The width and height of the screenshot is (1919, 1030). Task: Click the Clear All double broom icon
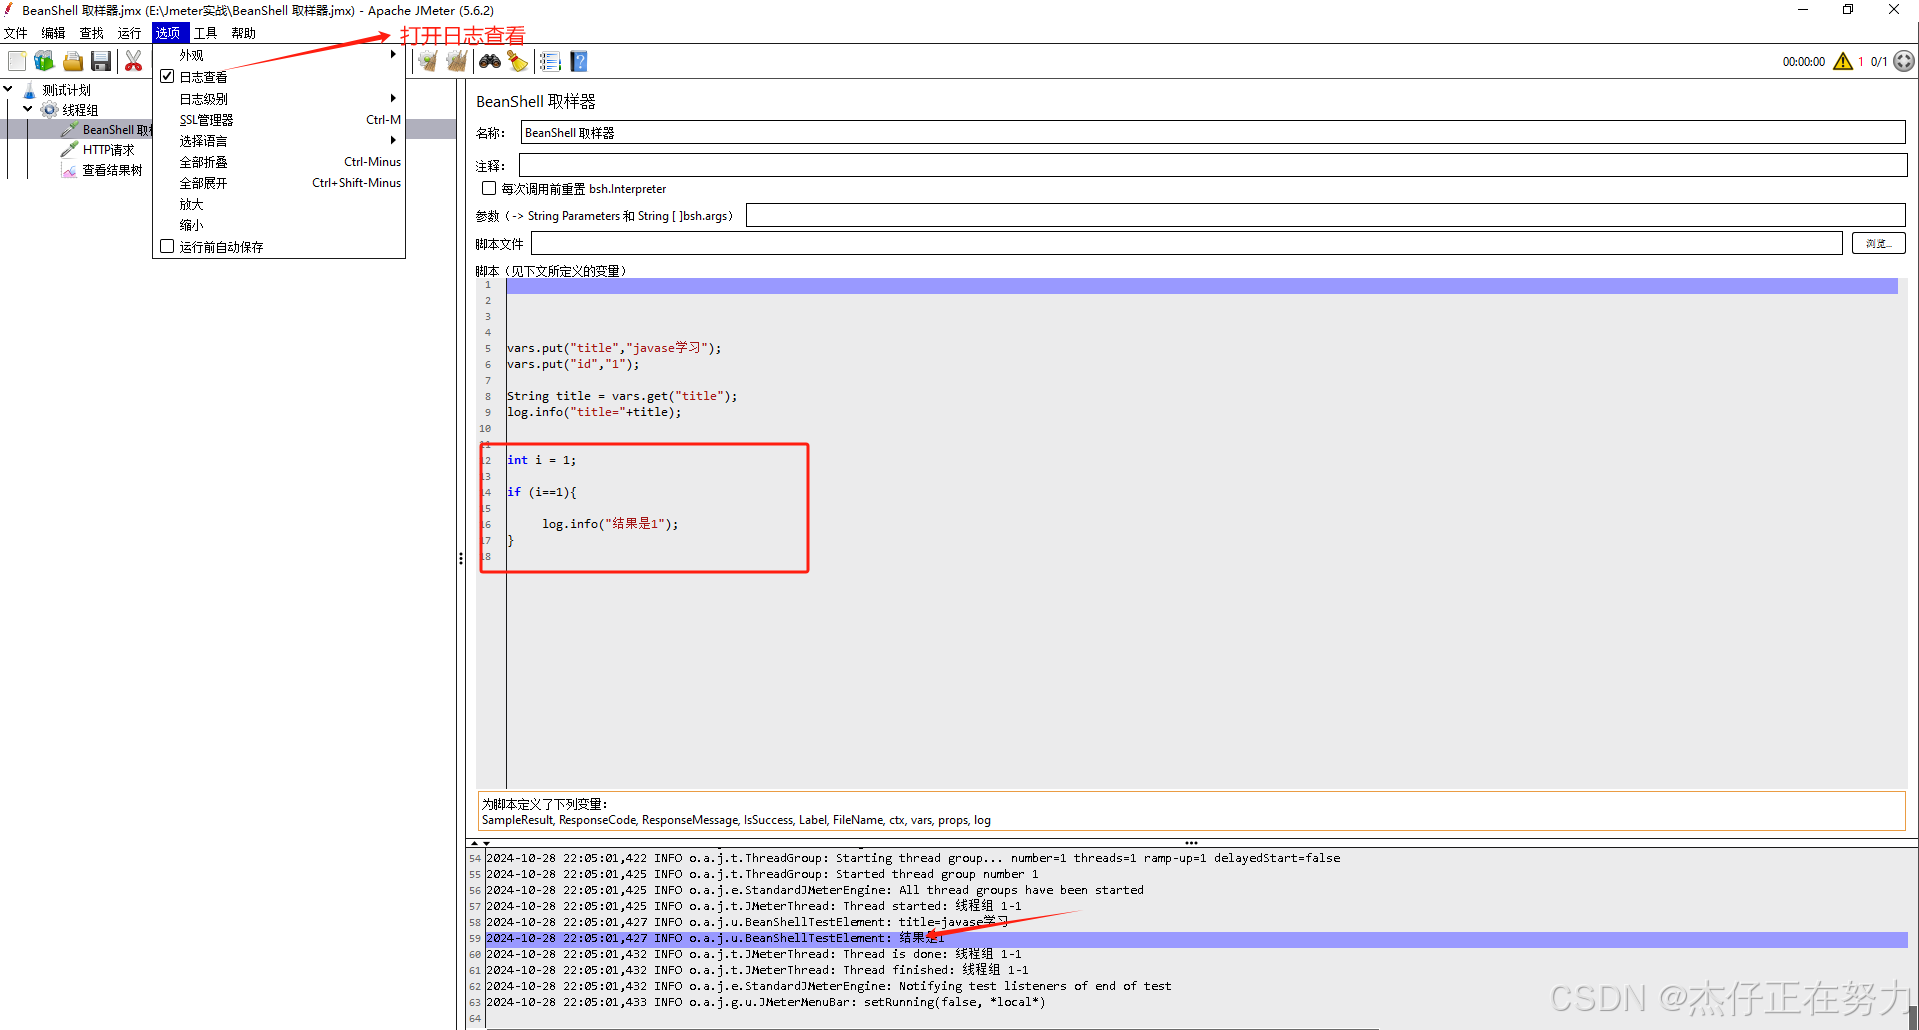[x=457, y=62]
